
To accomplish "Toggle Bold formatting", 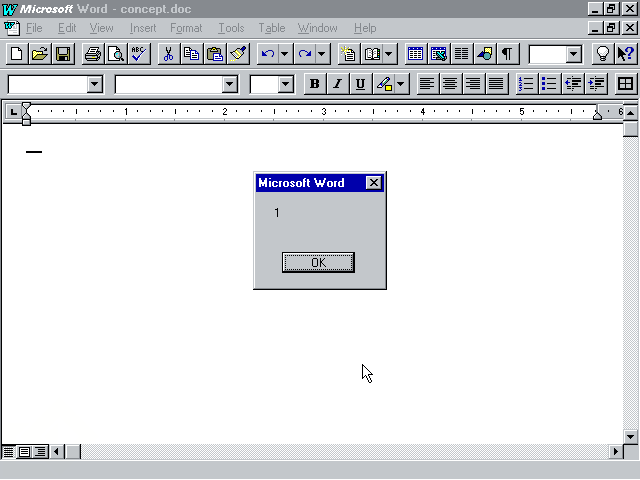I will [315, 84].
